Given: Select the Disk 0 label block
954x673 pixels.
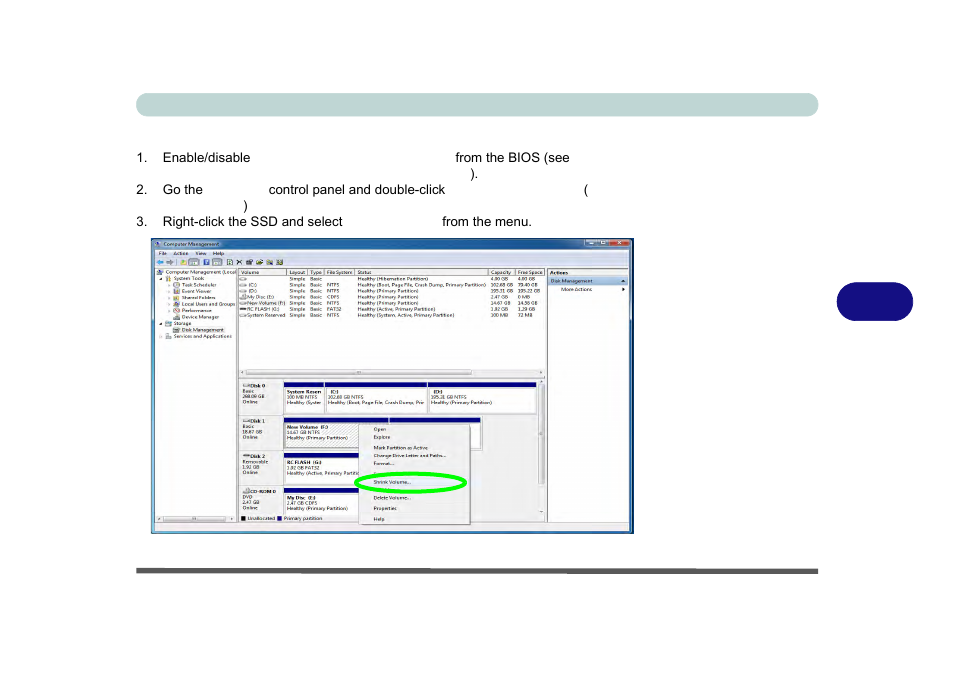Looking at the screenshot, I should (261, 397).
